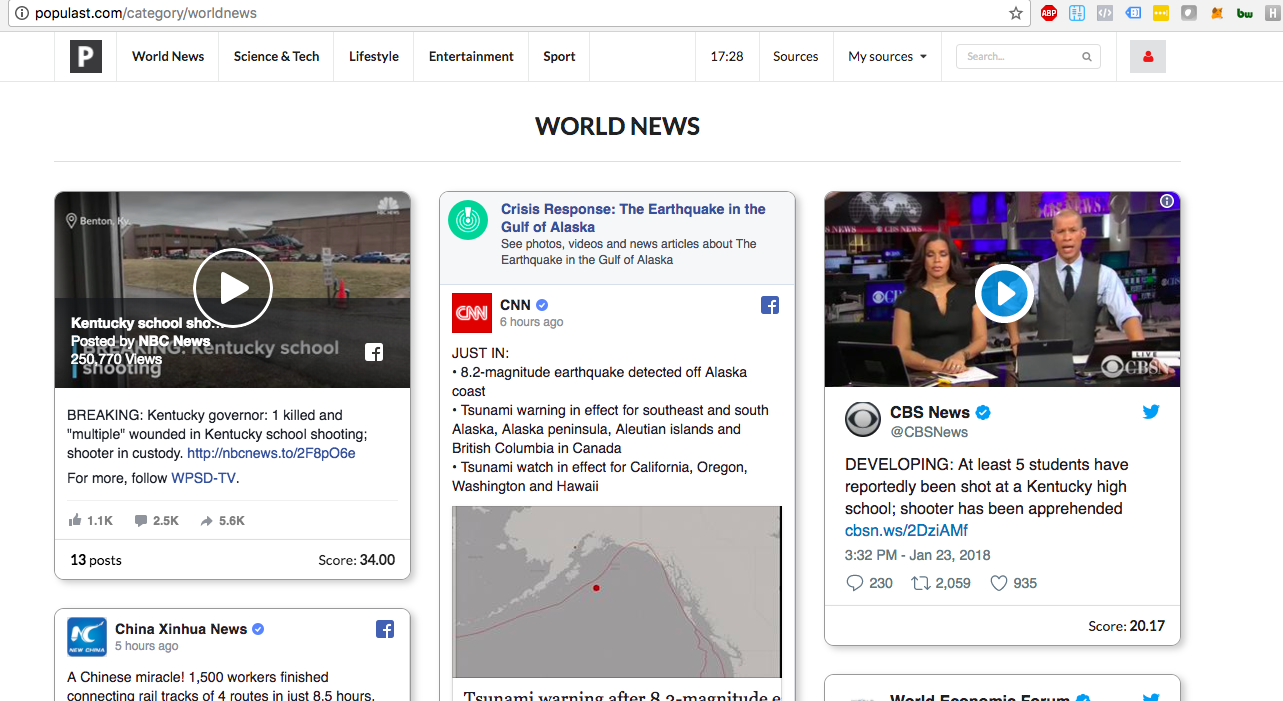
Task: Click the green Crisis Response icon
Action: [467, 220]
